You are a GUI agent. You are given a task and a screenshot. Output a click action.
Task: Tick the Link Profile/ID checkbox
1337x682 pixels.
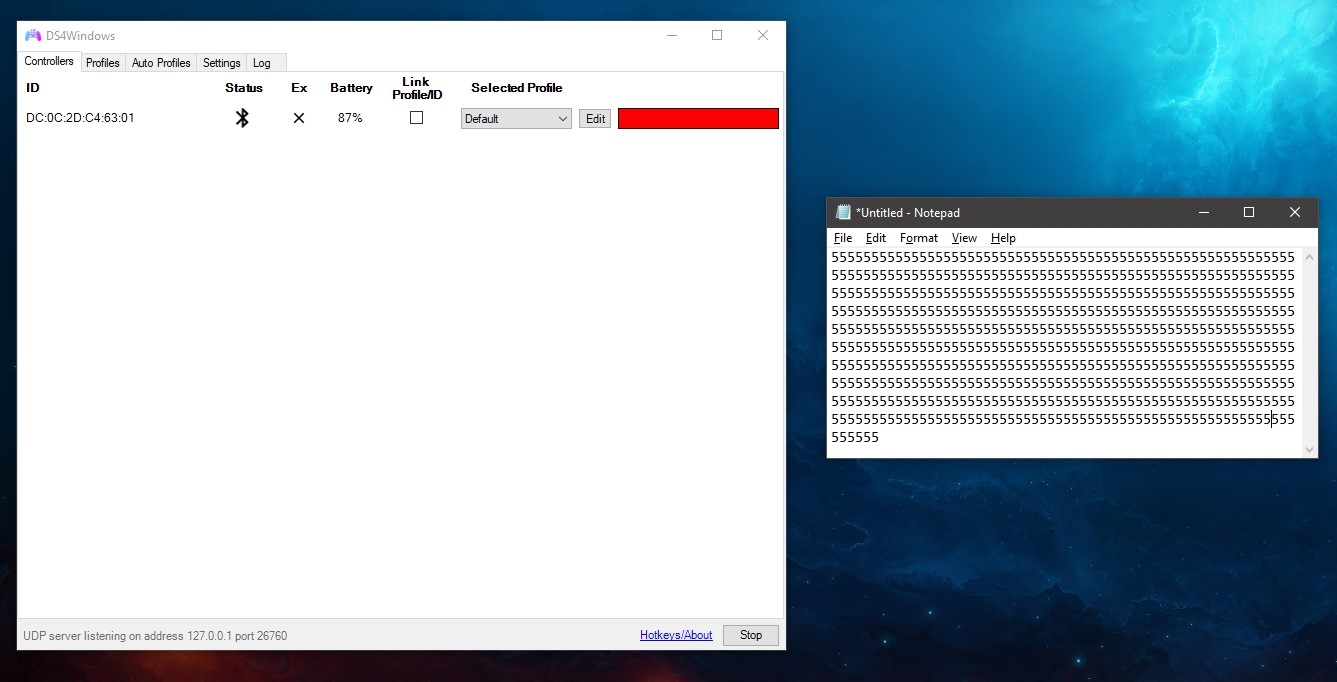coord(416,117)
